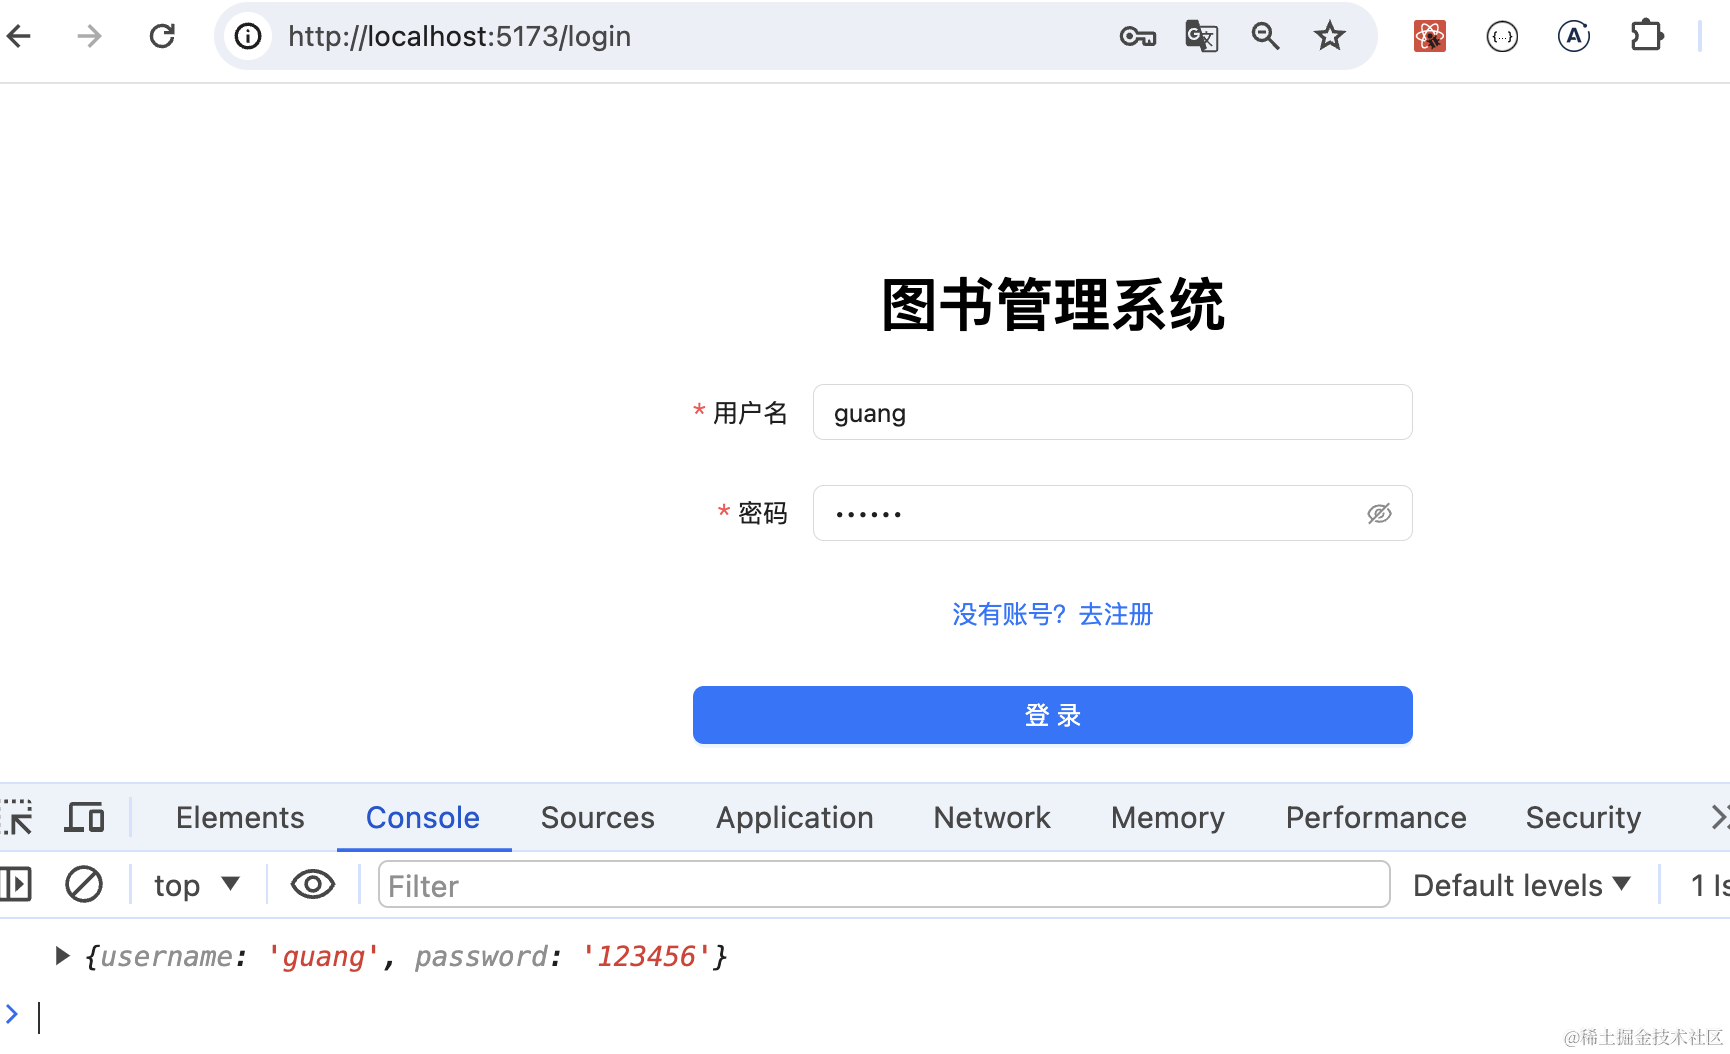Image resolution: width=1730 pixels, height=1054 pixels.
Task: Clear the console with the ban icon
Action: pyautogui.click(x=84, y=885)
